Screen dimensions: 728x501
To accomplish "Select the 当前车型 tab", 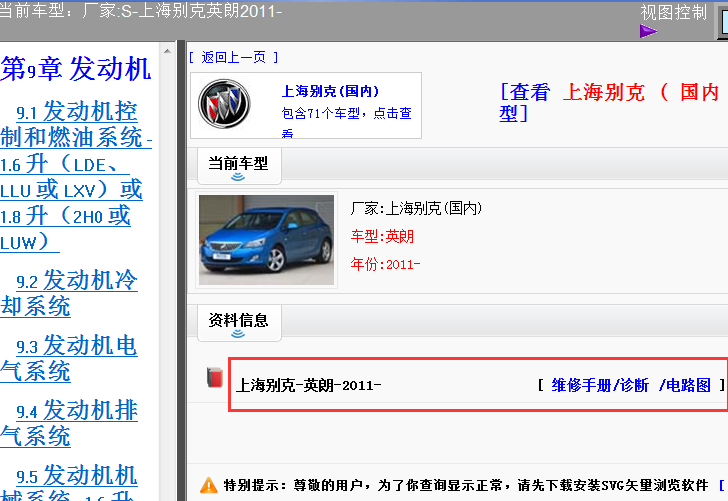I will coord(239,166).
